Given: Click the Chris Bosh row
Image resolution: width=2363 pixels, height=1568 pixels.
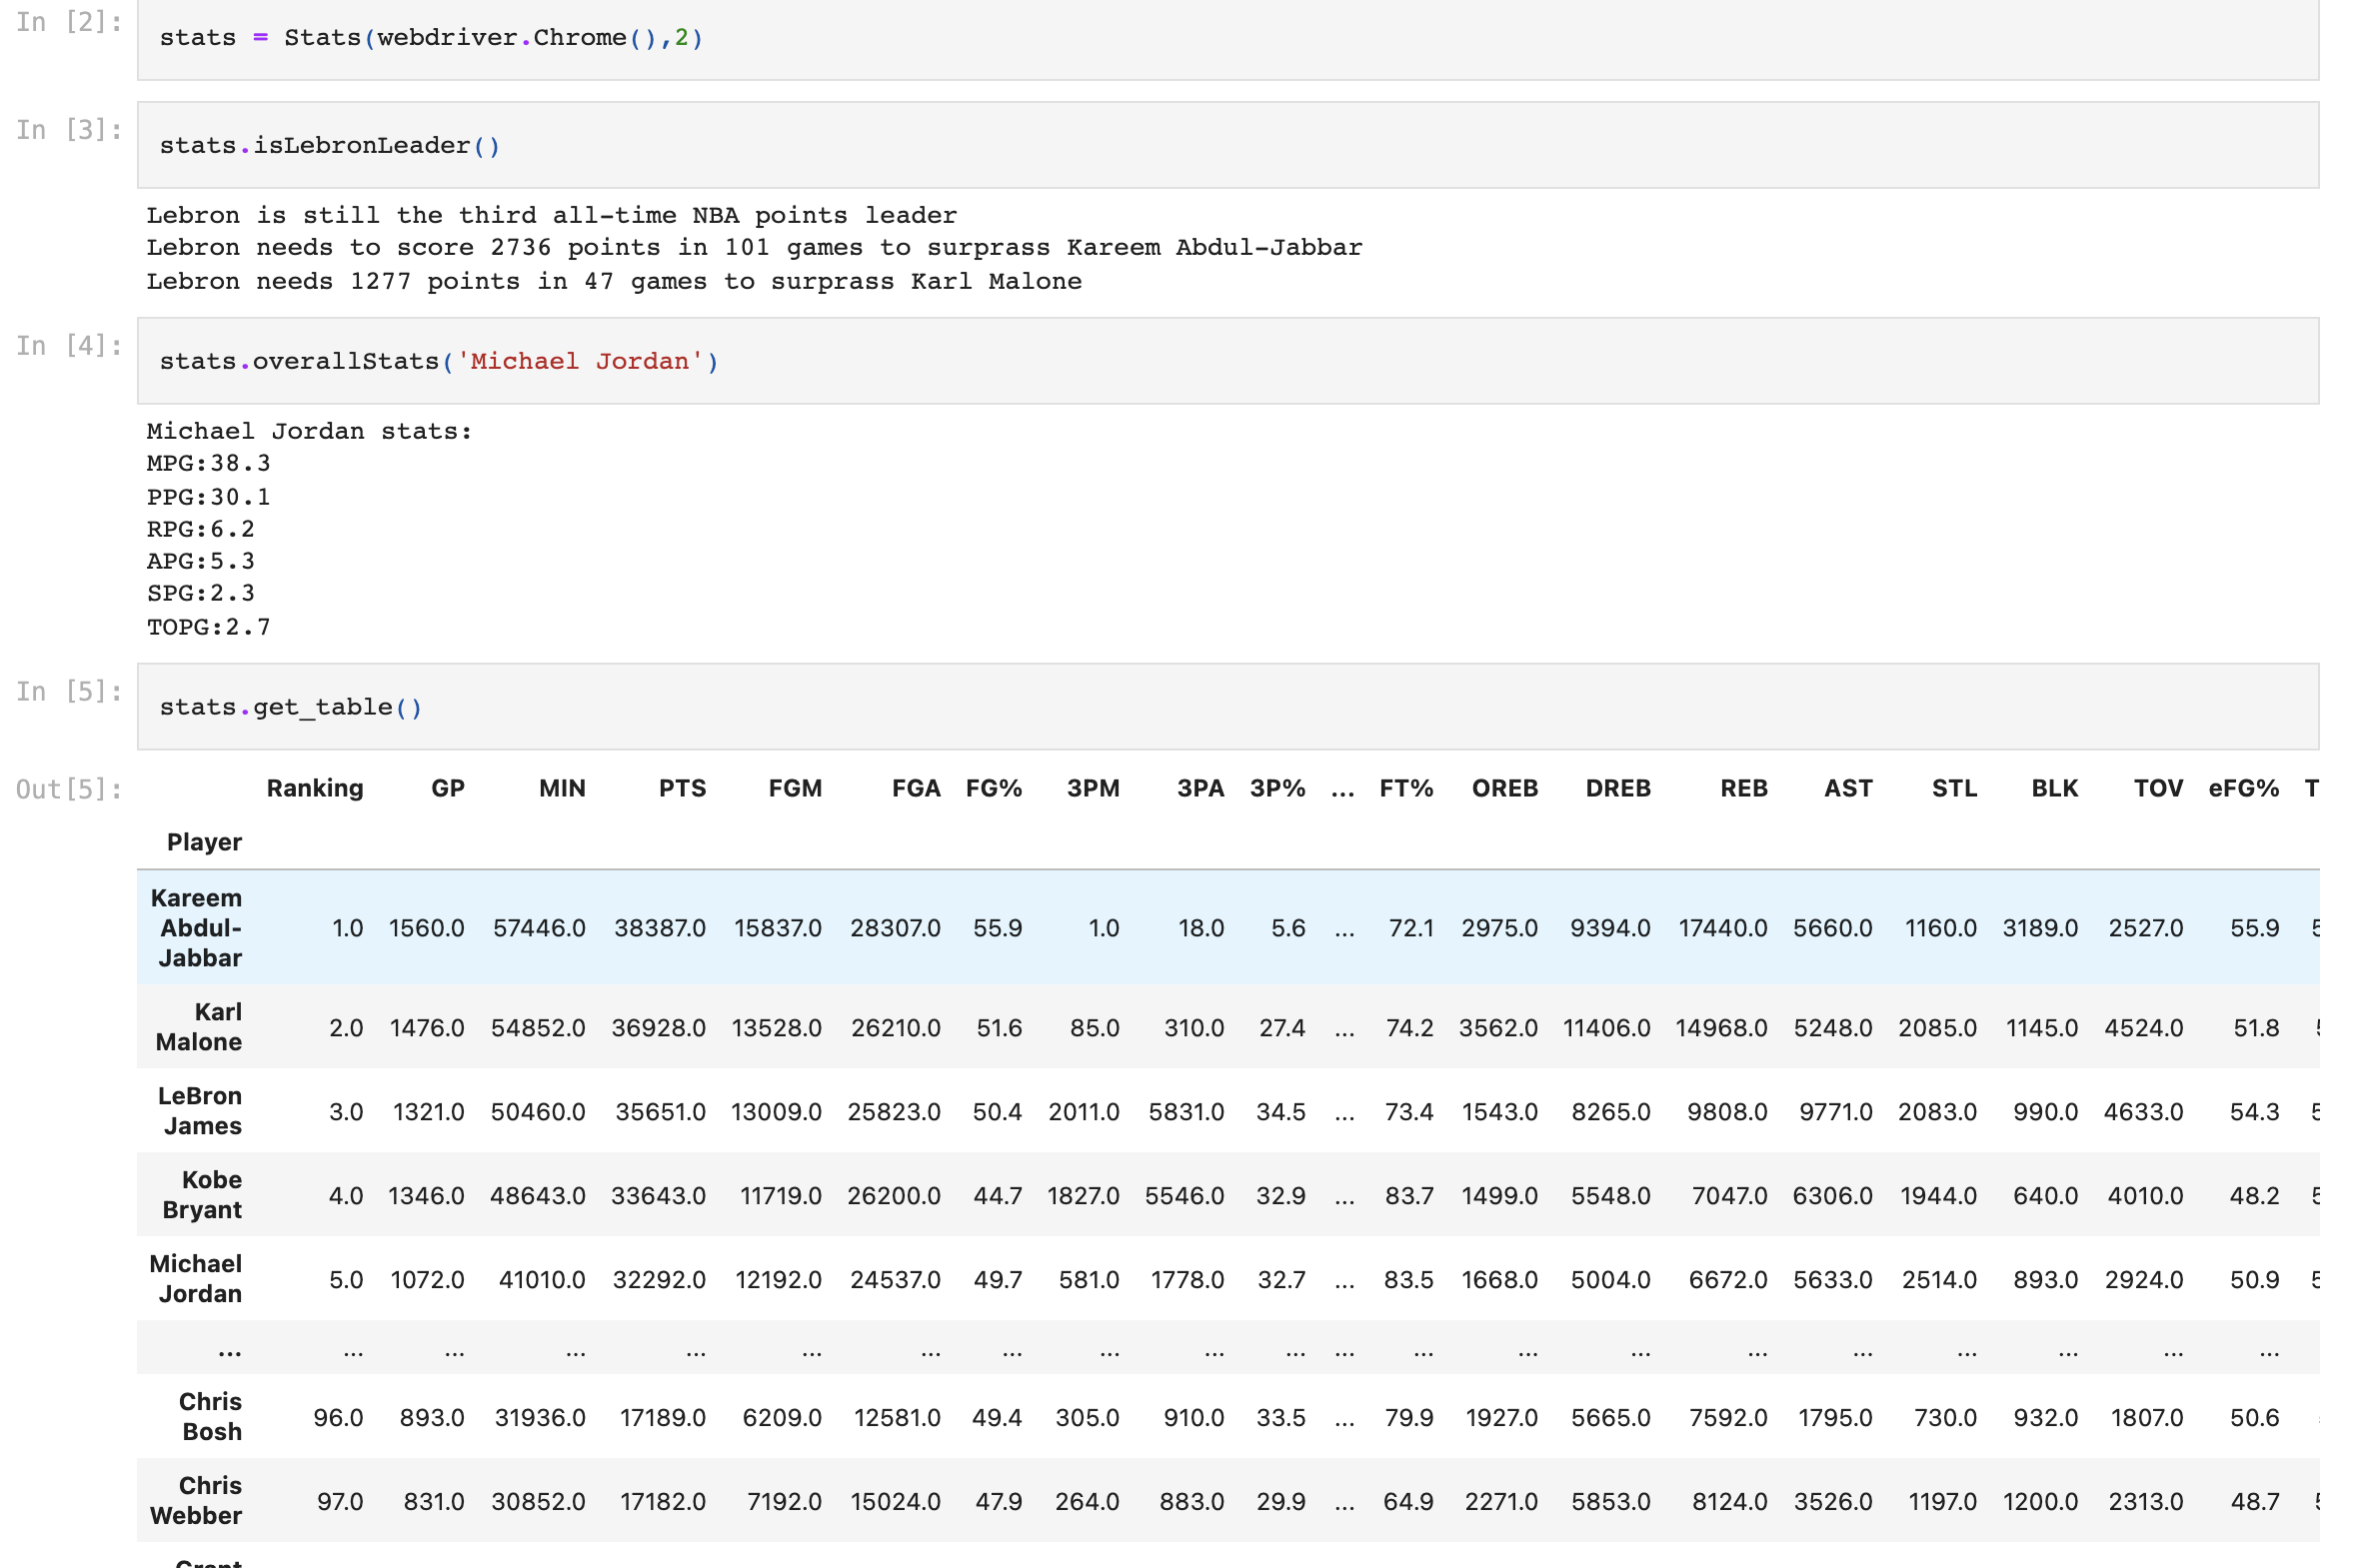Looking at the screenshot, I should pos(1000,1417).
